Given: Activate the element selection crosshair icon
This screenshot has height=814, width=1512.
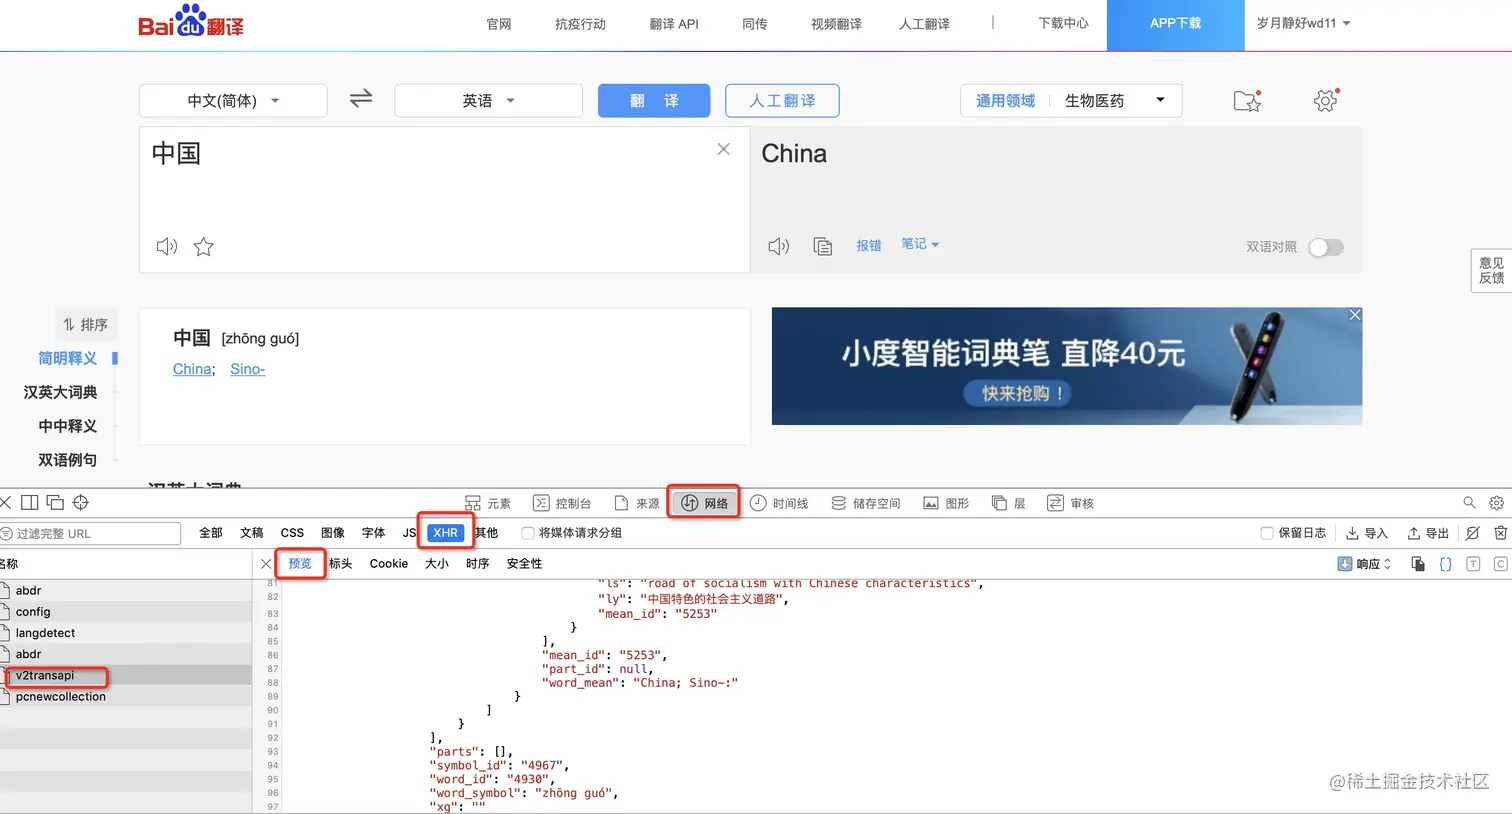Looking at the screenshot, I should (81, 502).
